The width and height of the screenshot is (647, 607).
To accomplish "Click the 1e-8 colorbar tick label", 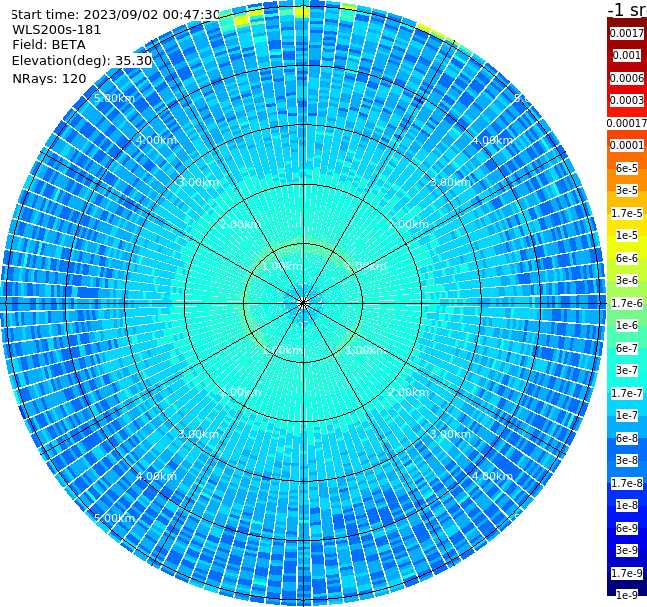I will [627, 505].
